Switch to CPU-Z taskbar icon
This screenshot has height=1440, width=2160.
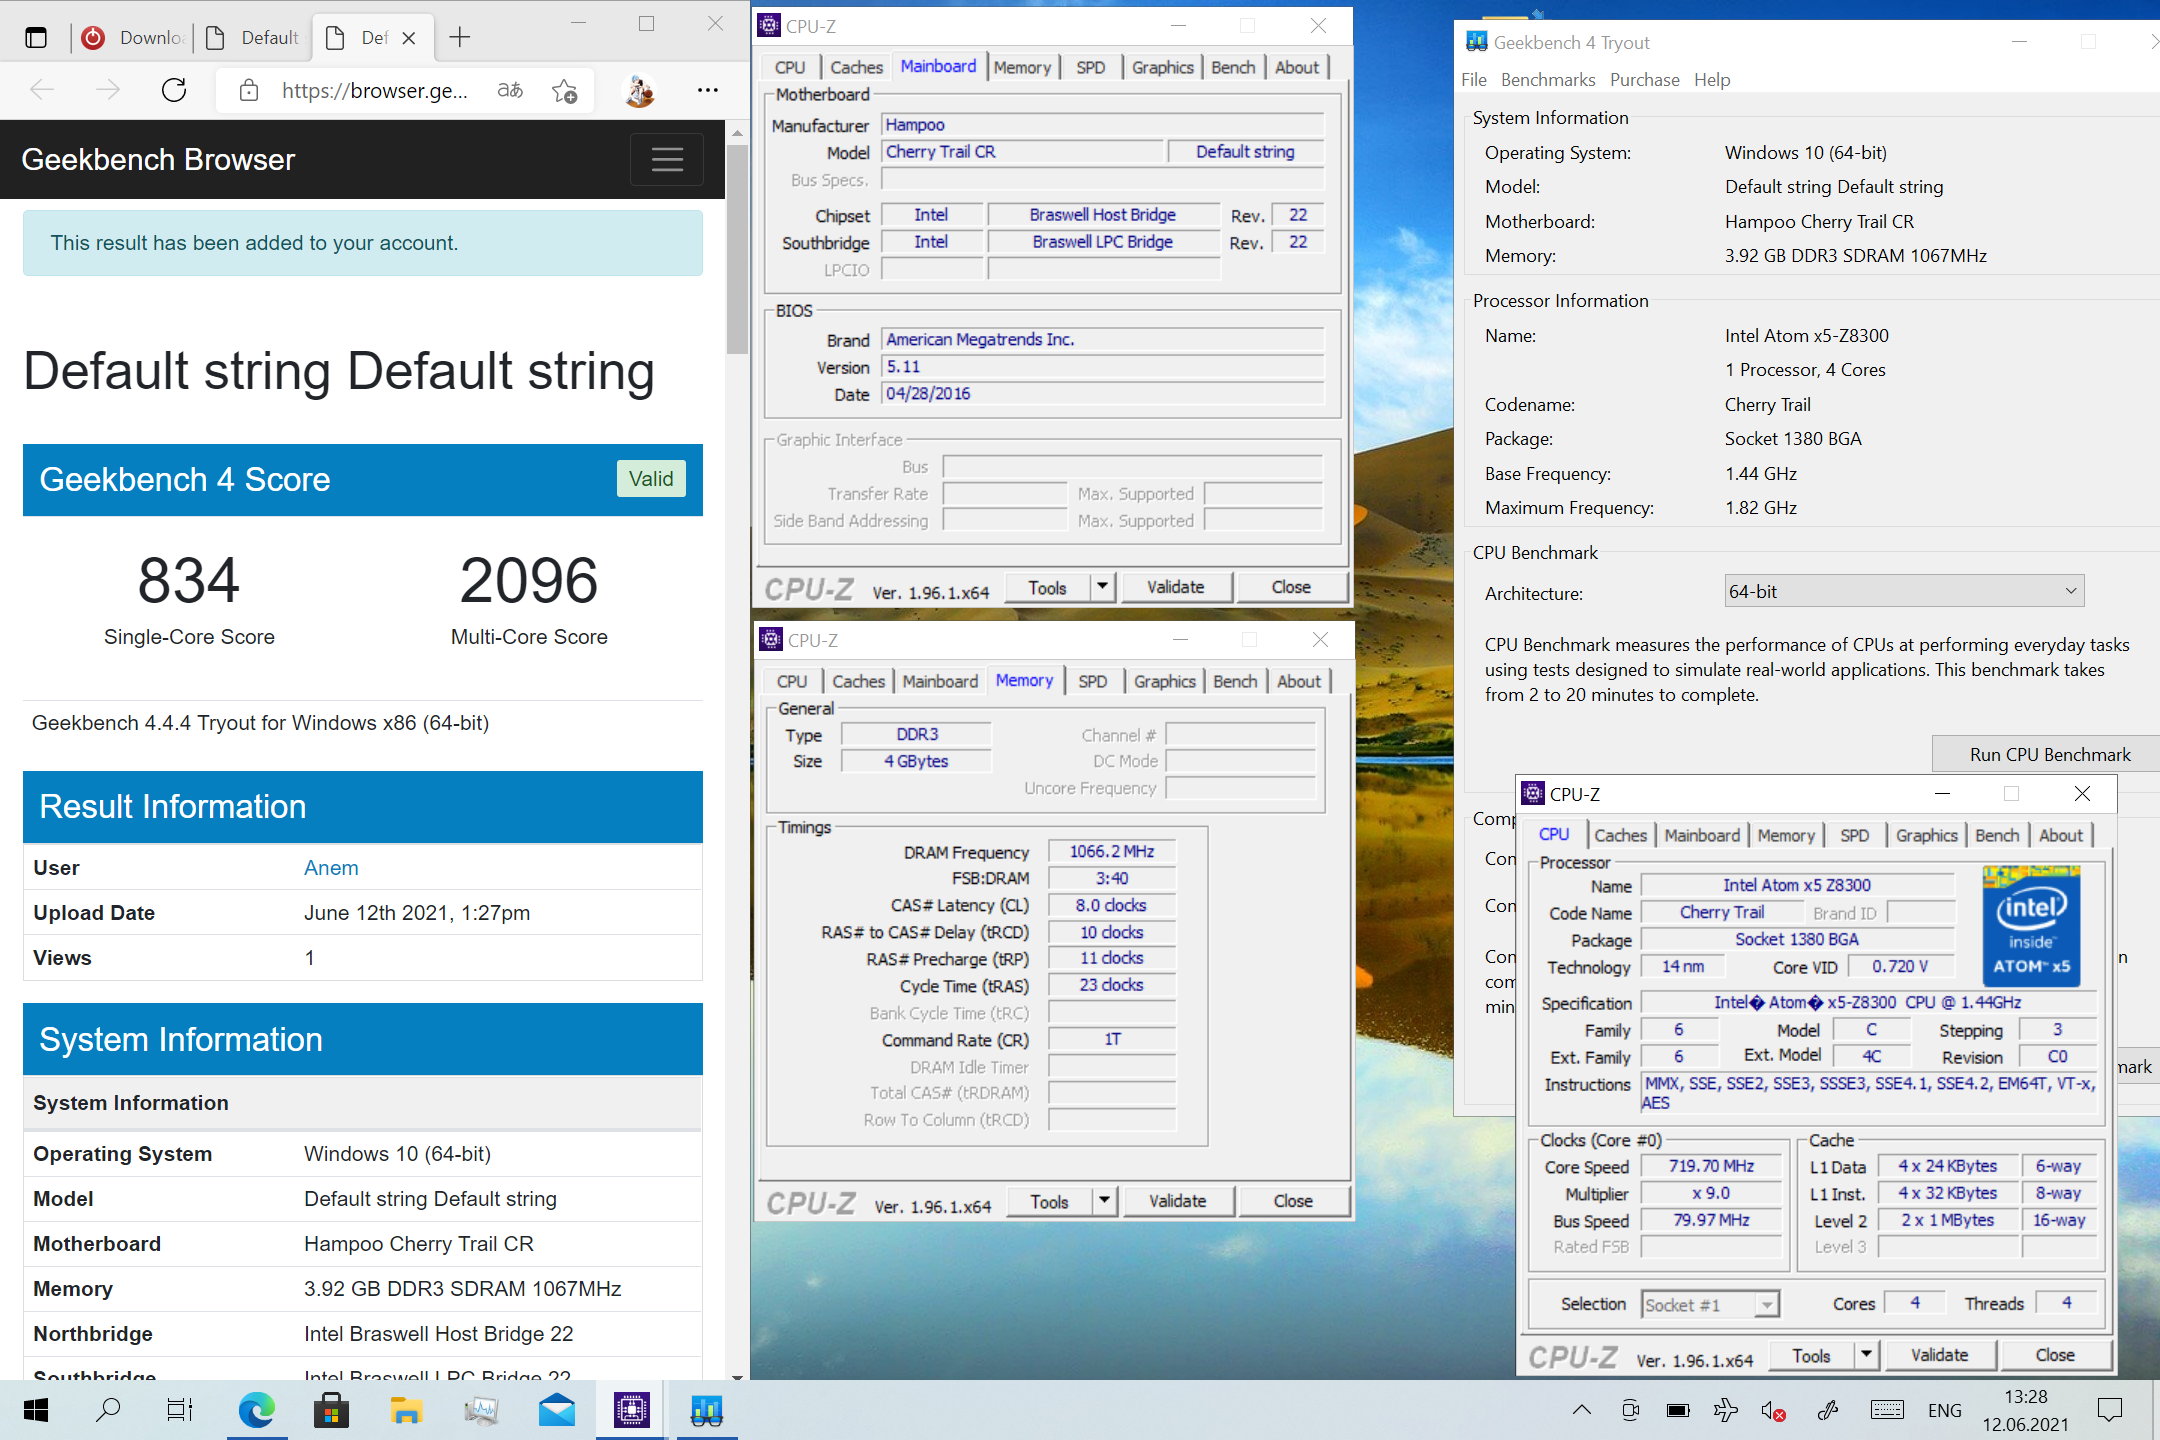pos(631,1410)
